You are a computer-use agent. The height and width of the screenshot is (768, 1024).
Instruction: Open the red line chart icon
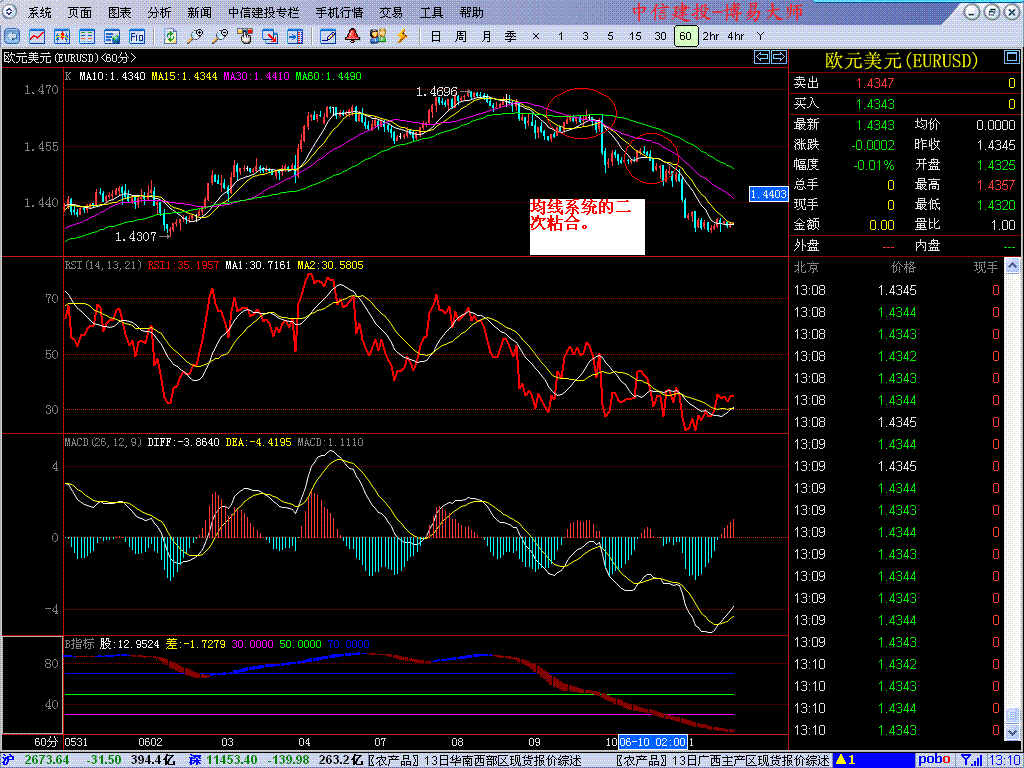pyautogui.click(x=37, y=36)
